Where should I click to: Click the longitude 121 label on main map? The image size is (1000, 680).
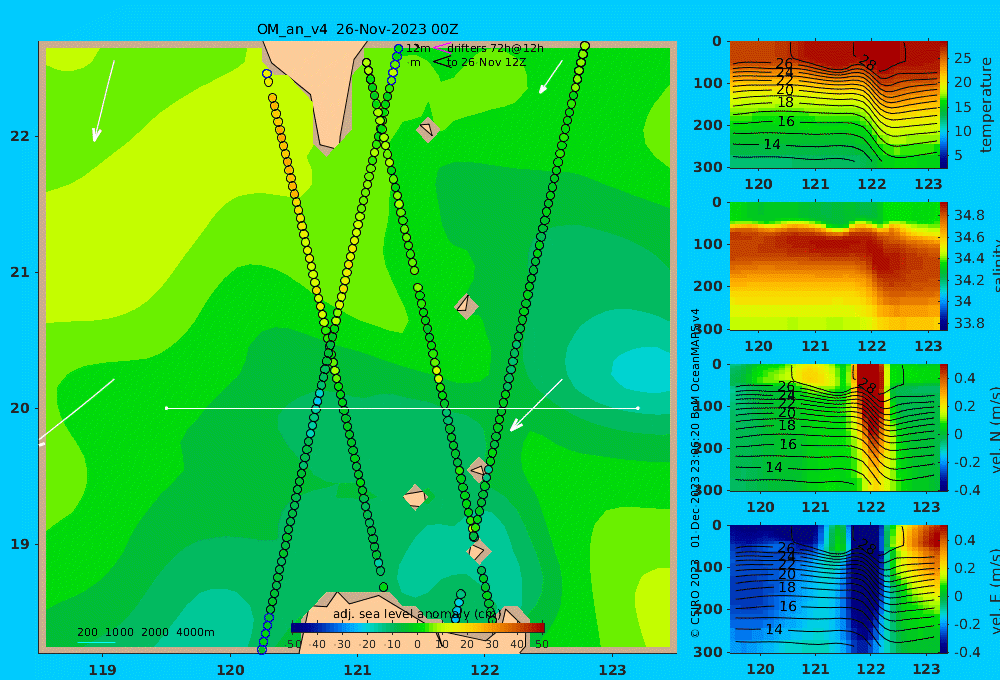[x=358, y=670]
